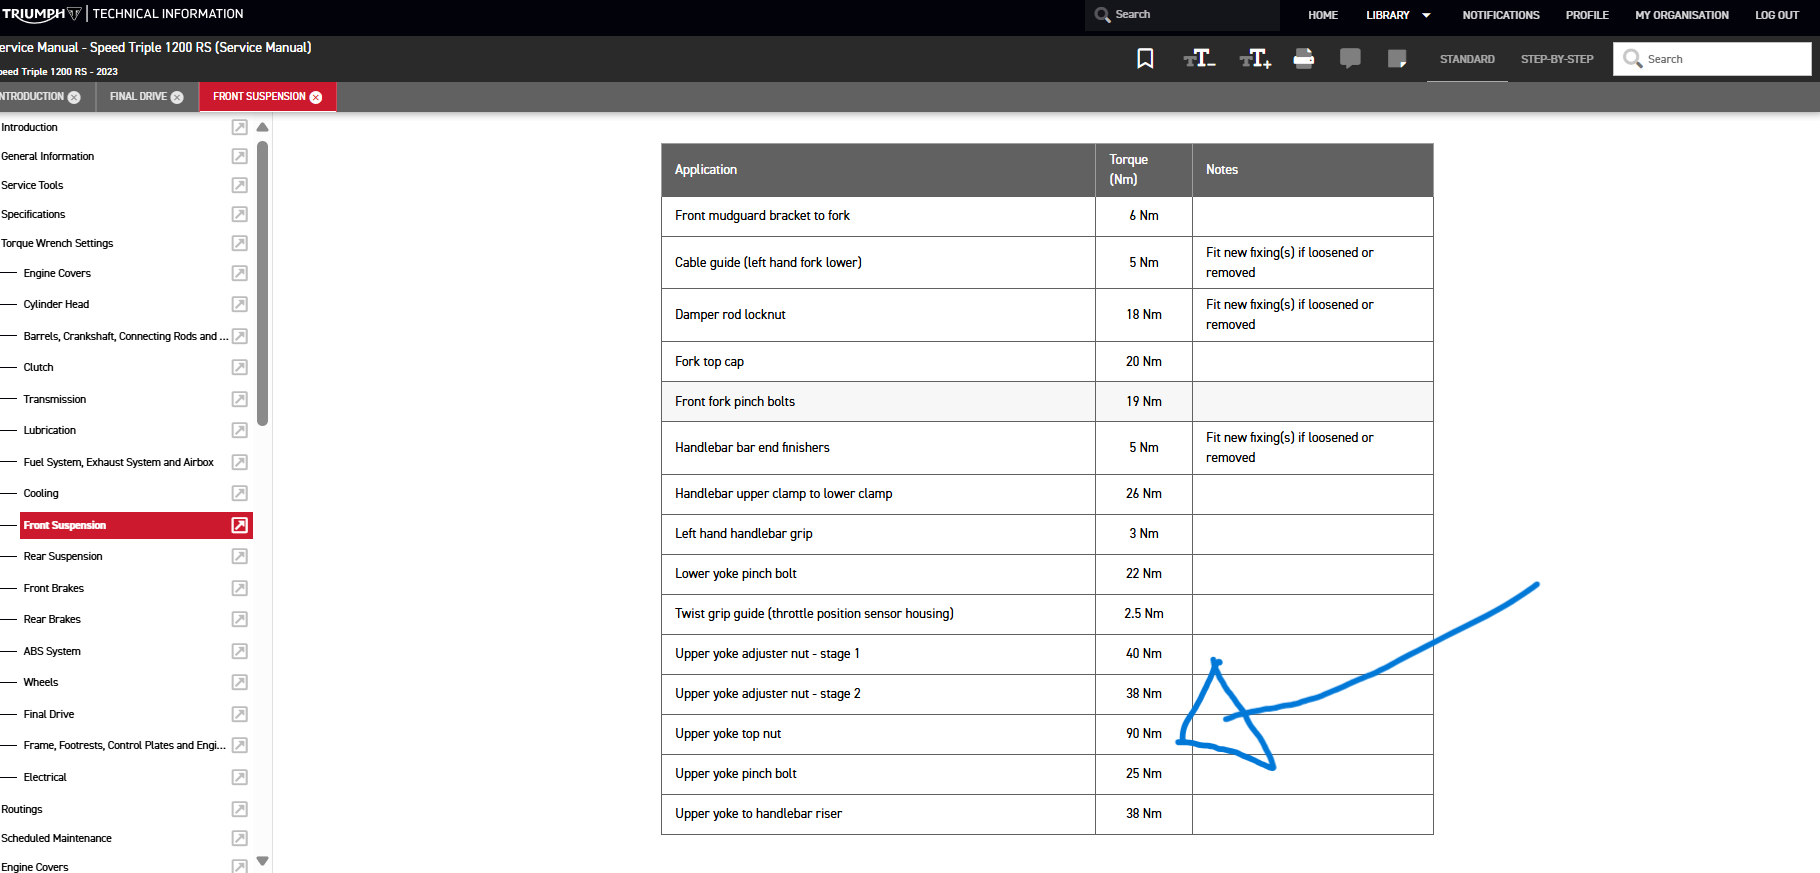Decrease text size with the T- icon
1820x873 pixels.
point(1199,59)
